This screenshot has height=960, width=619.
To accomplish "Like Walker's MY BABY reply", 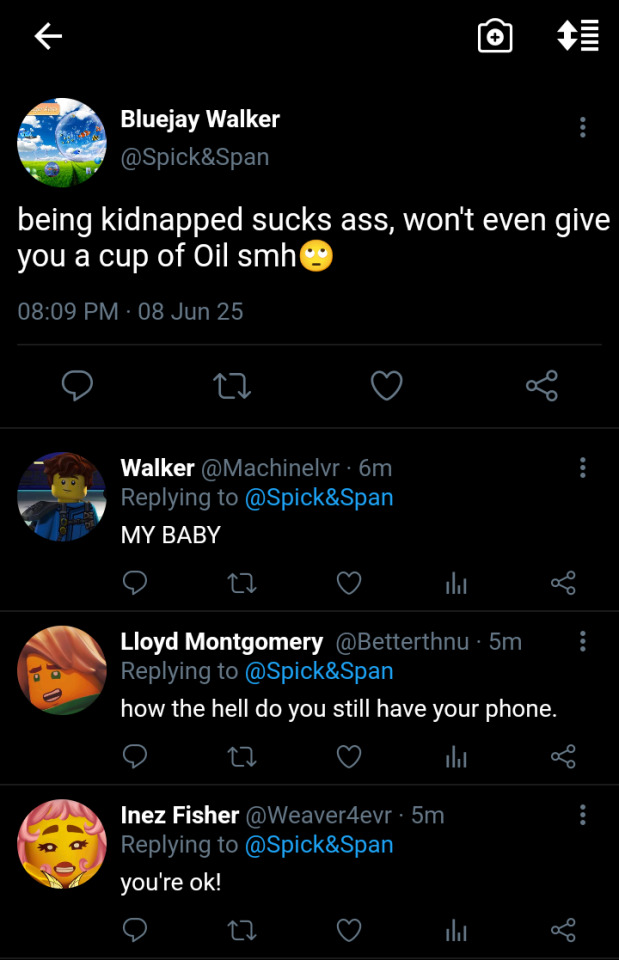I will [x=349, y=583].
